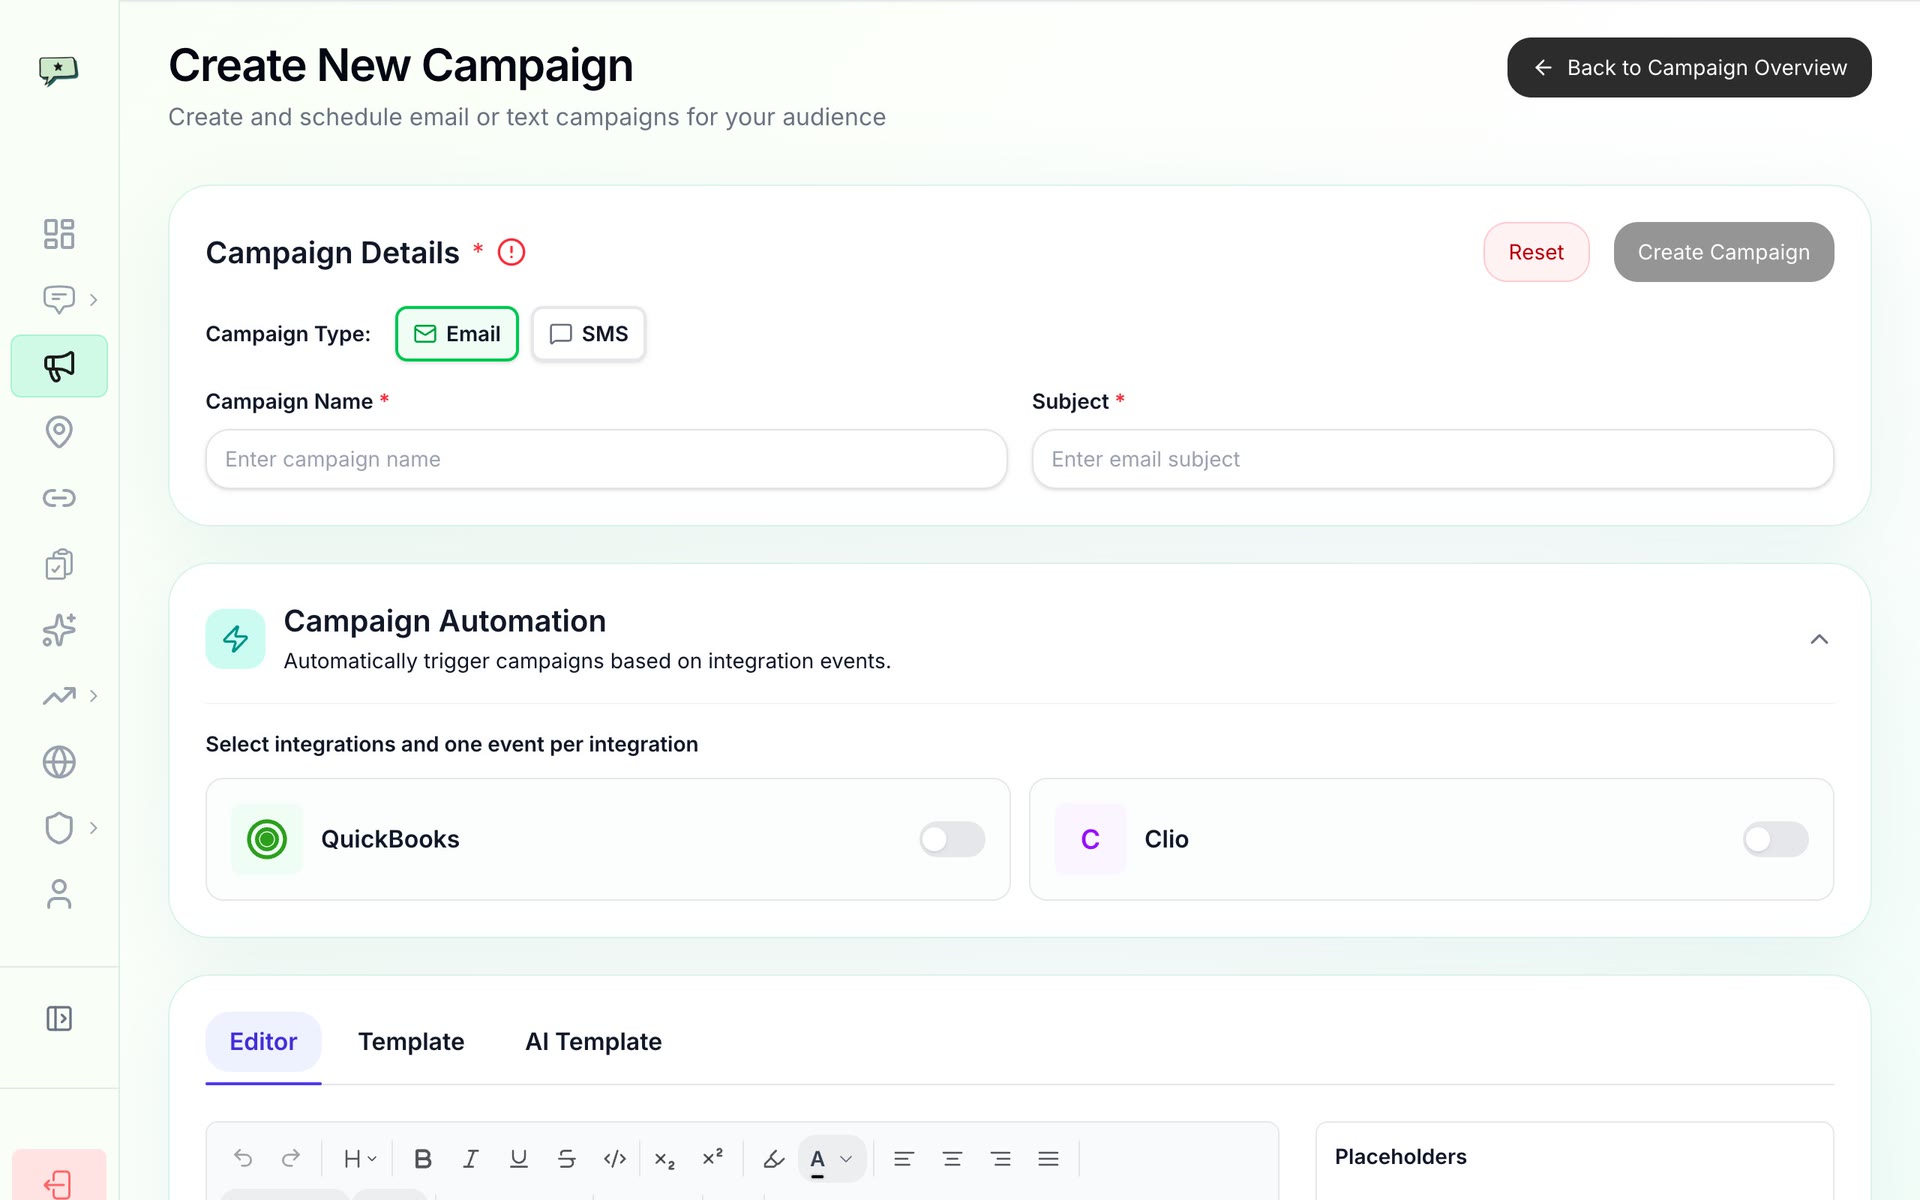Open the dashboard grid icon in sidebar
Image resolution: width=1920 pixels, height=1200 pixels.
pos(59,234)
